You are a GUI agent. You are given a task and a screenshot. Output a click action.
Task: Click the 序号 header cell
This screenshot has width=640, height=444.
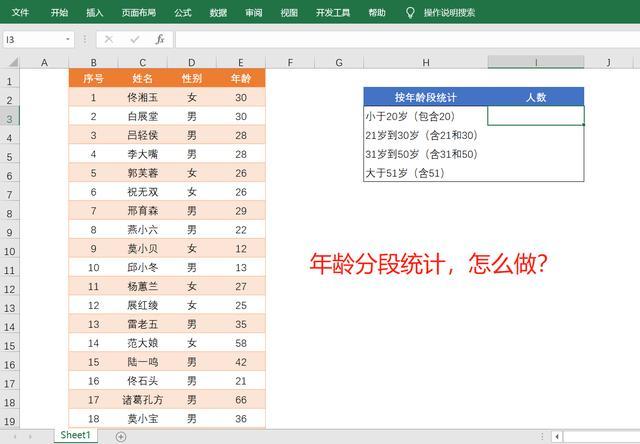point(93,78)
